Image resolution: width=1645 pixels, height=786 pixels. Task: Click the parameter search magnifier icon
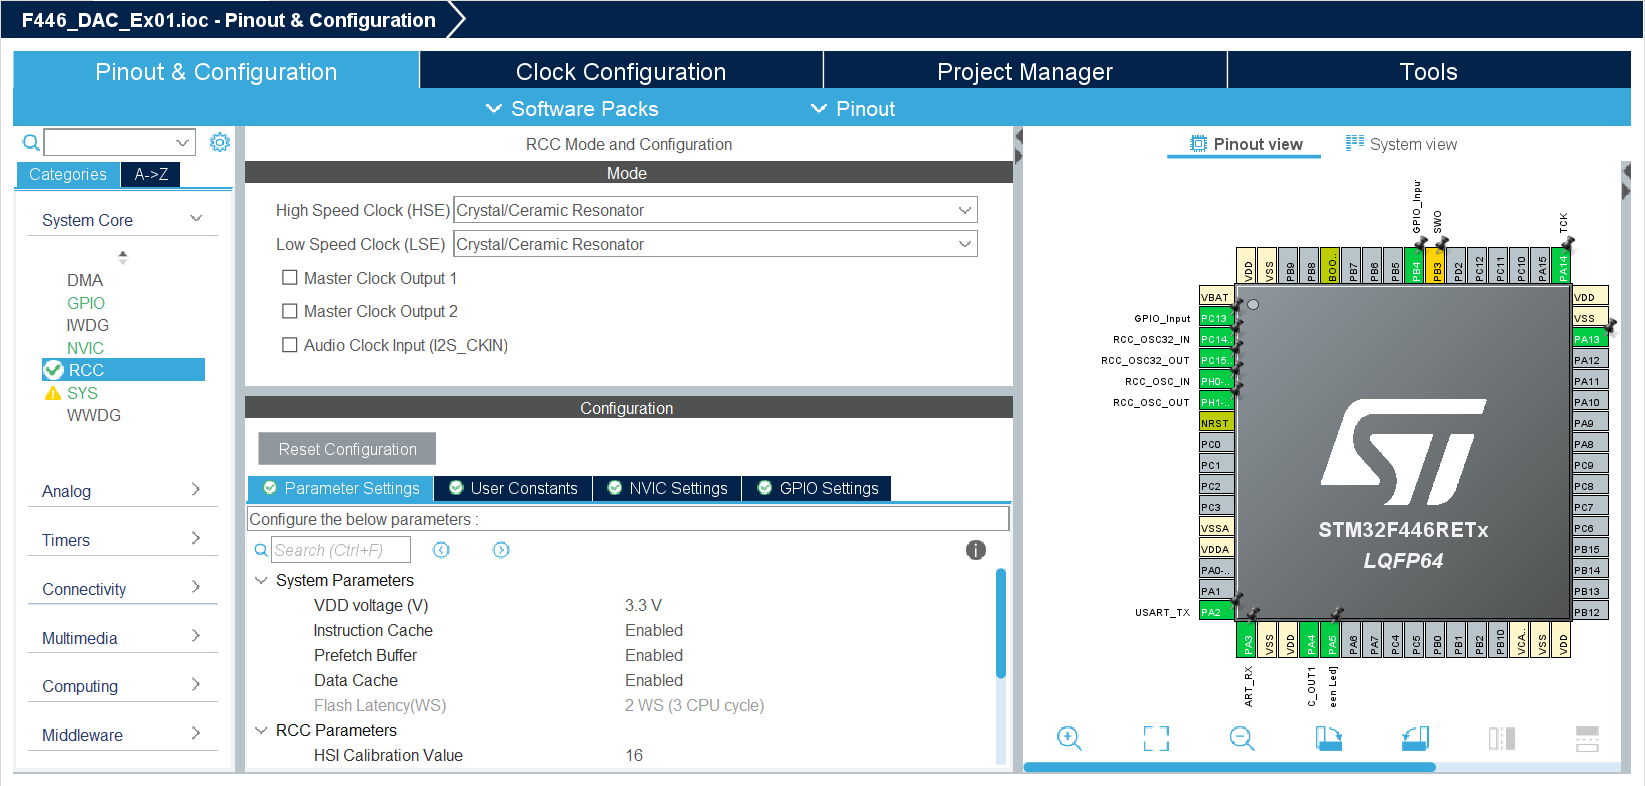tap(261, 550)
